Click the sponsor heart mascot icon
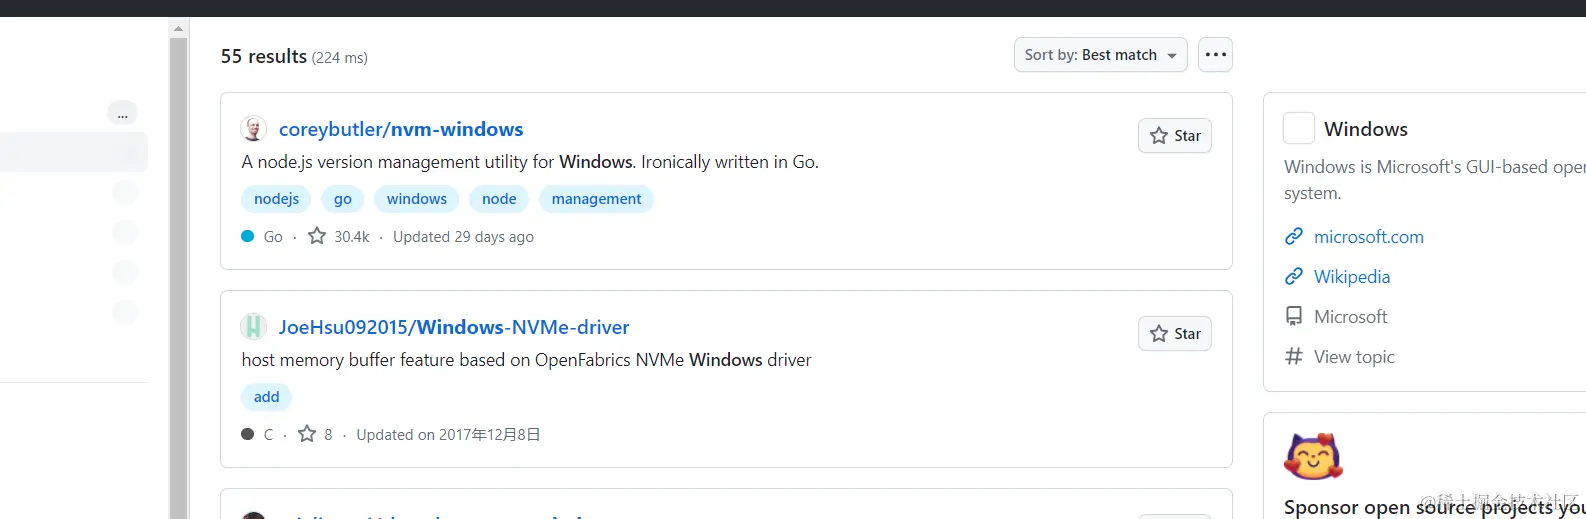 [x=1313, y=457]
